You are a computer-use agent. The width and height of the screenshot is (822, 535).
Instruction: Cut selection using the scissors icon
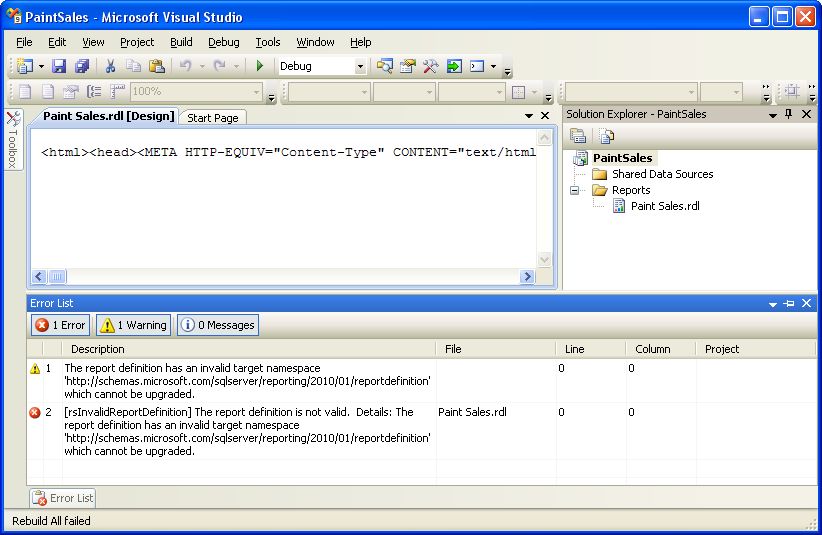110,66
